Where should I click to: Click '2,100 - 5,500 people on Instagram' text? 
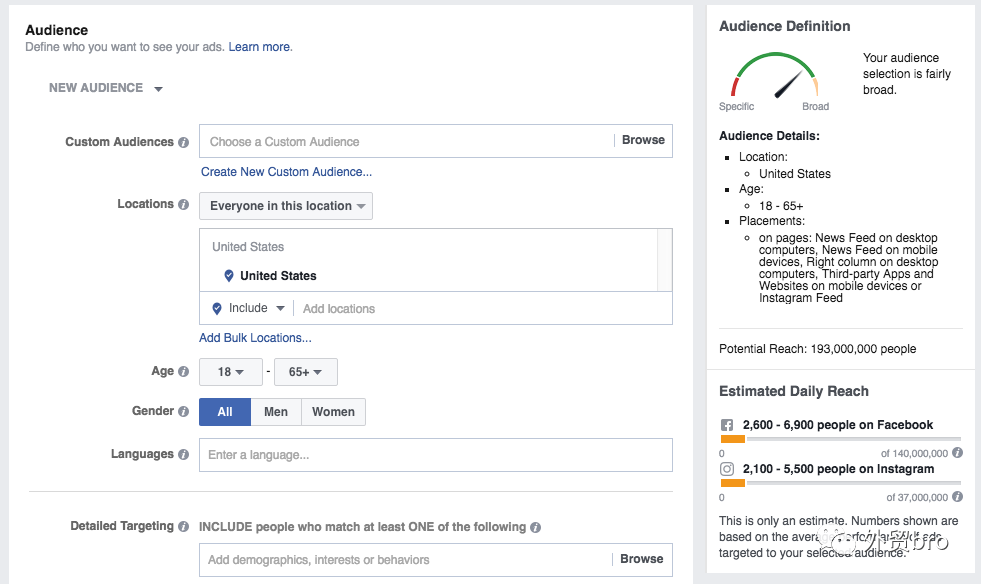pyautogui.click(x=838, y=469)
